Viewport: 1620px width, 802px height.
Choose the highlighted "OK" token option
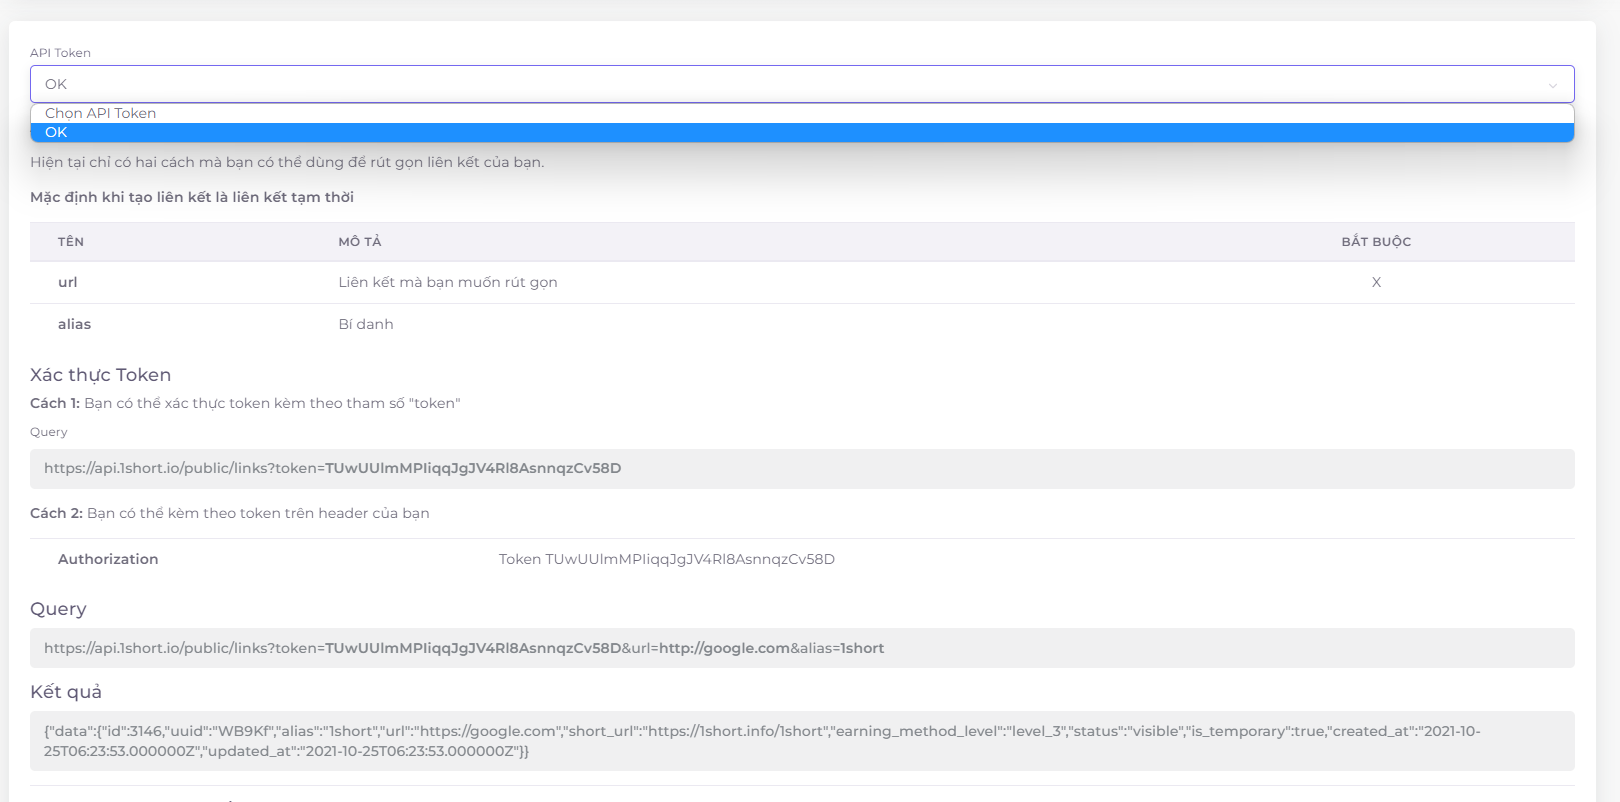tap(56, 132)
